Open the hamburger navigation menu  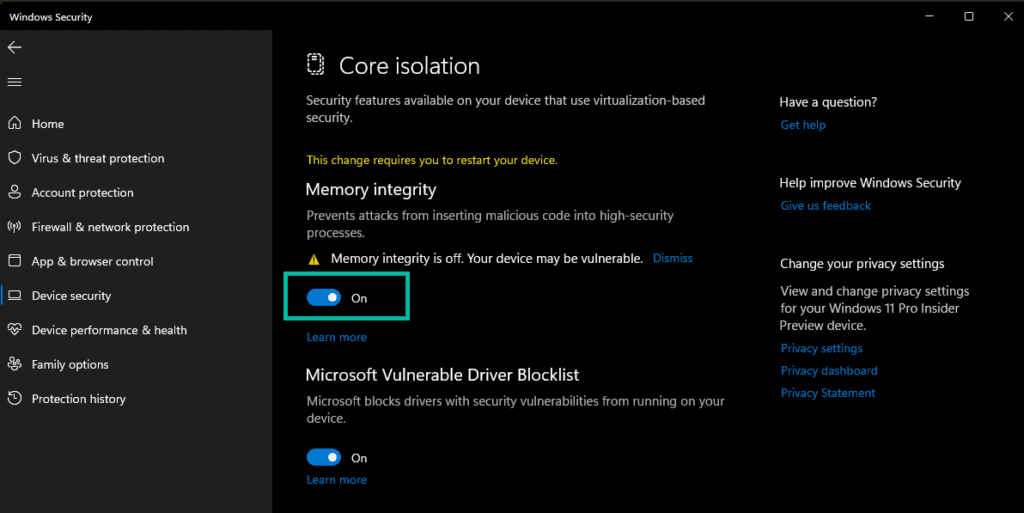(14, 82)
